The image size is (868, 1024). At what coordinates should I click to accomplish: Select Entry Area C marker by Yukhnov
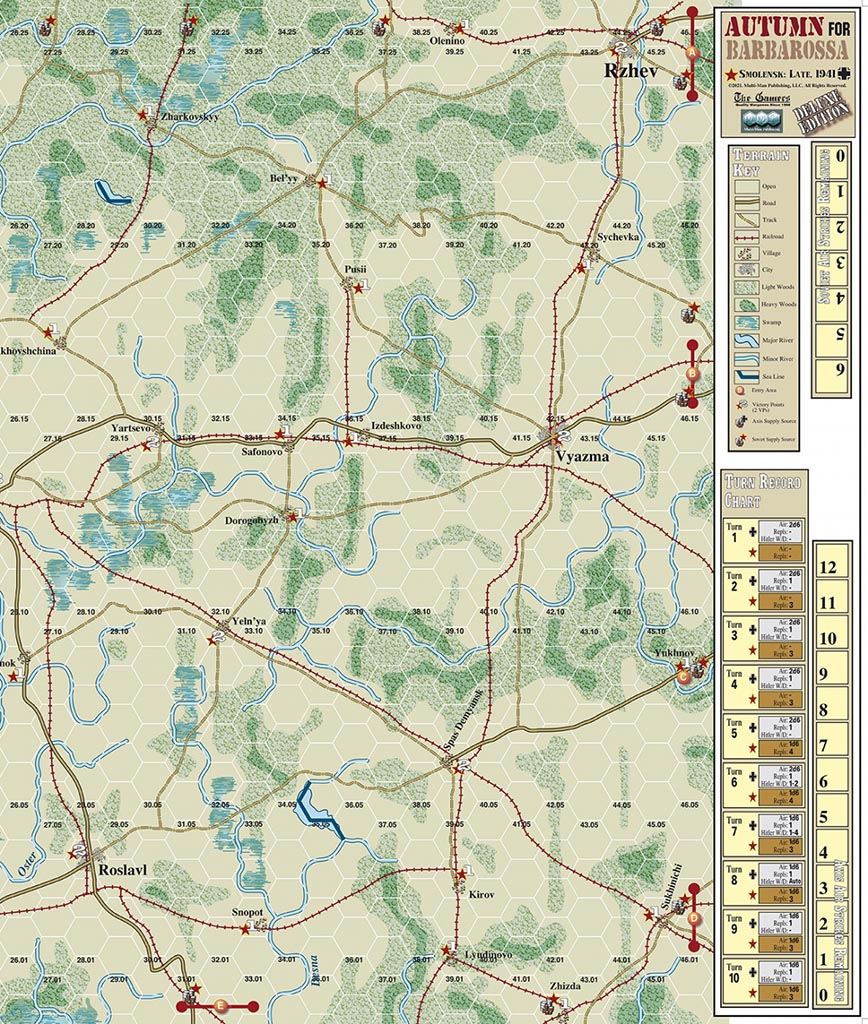pos(683,677)
